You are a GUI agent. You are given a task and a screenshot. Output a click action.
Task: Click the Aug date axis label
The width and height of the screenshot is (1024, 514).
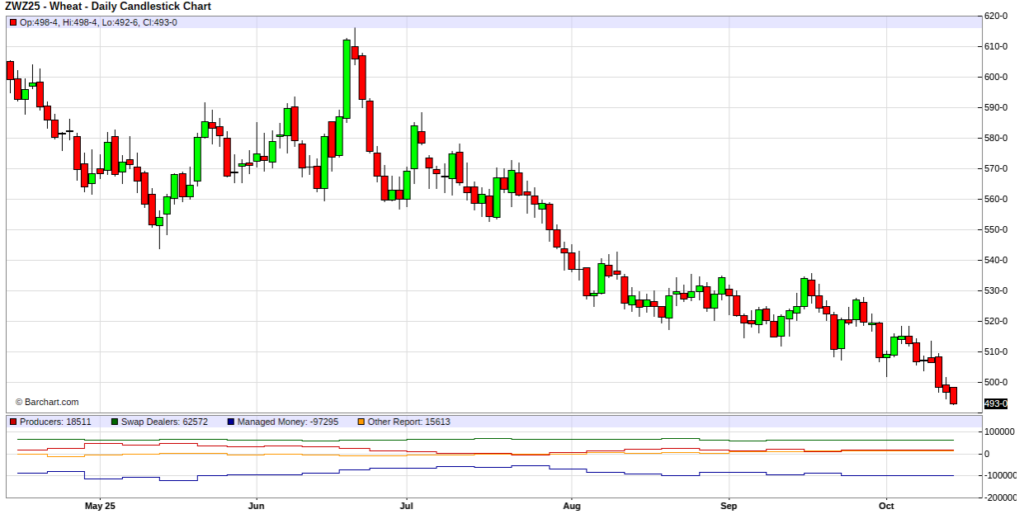pyautogui.click(x=569, y=506)
